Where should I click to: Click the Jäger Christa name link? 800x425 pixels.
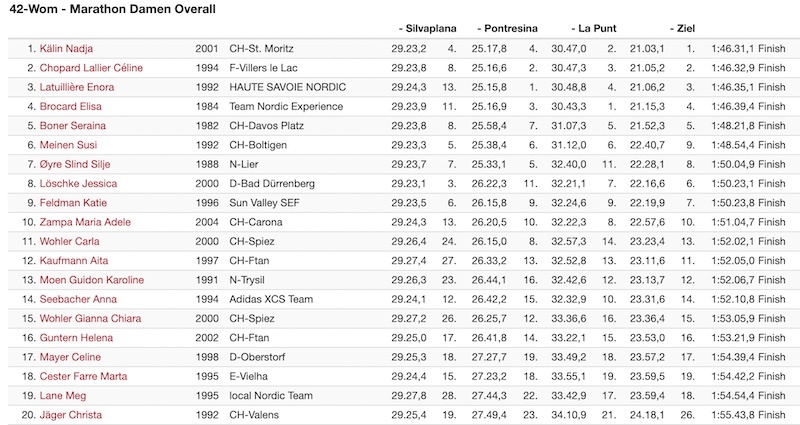[x=71, y=415]
